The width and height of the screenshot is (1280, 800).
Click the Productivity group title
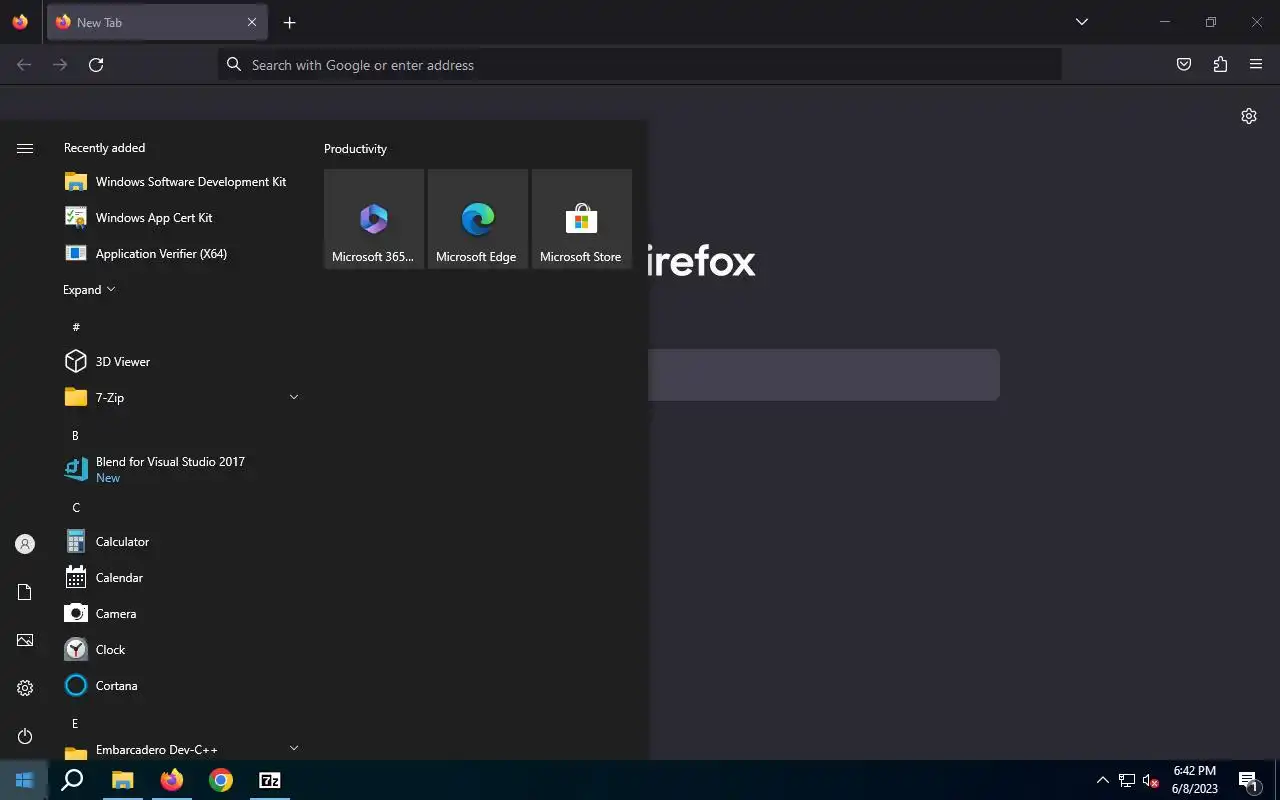[x=355, y=149]
